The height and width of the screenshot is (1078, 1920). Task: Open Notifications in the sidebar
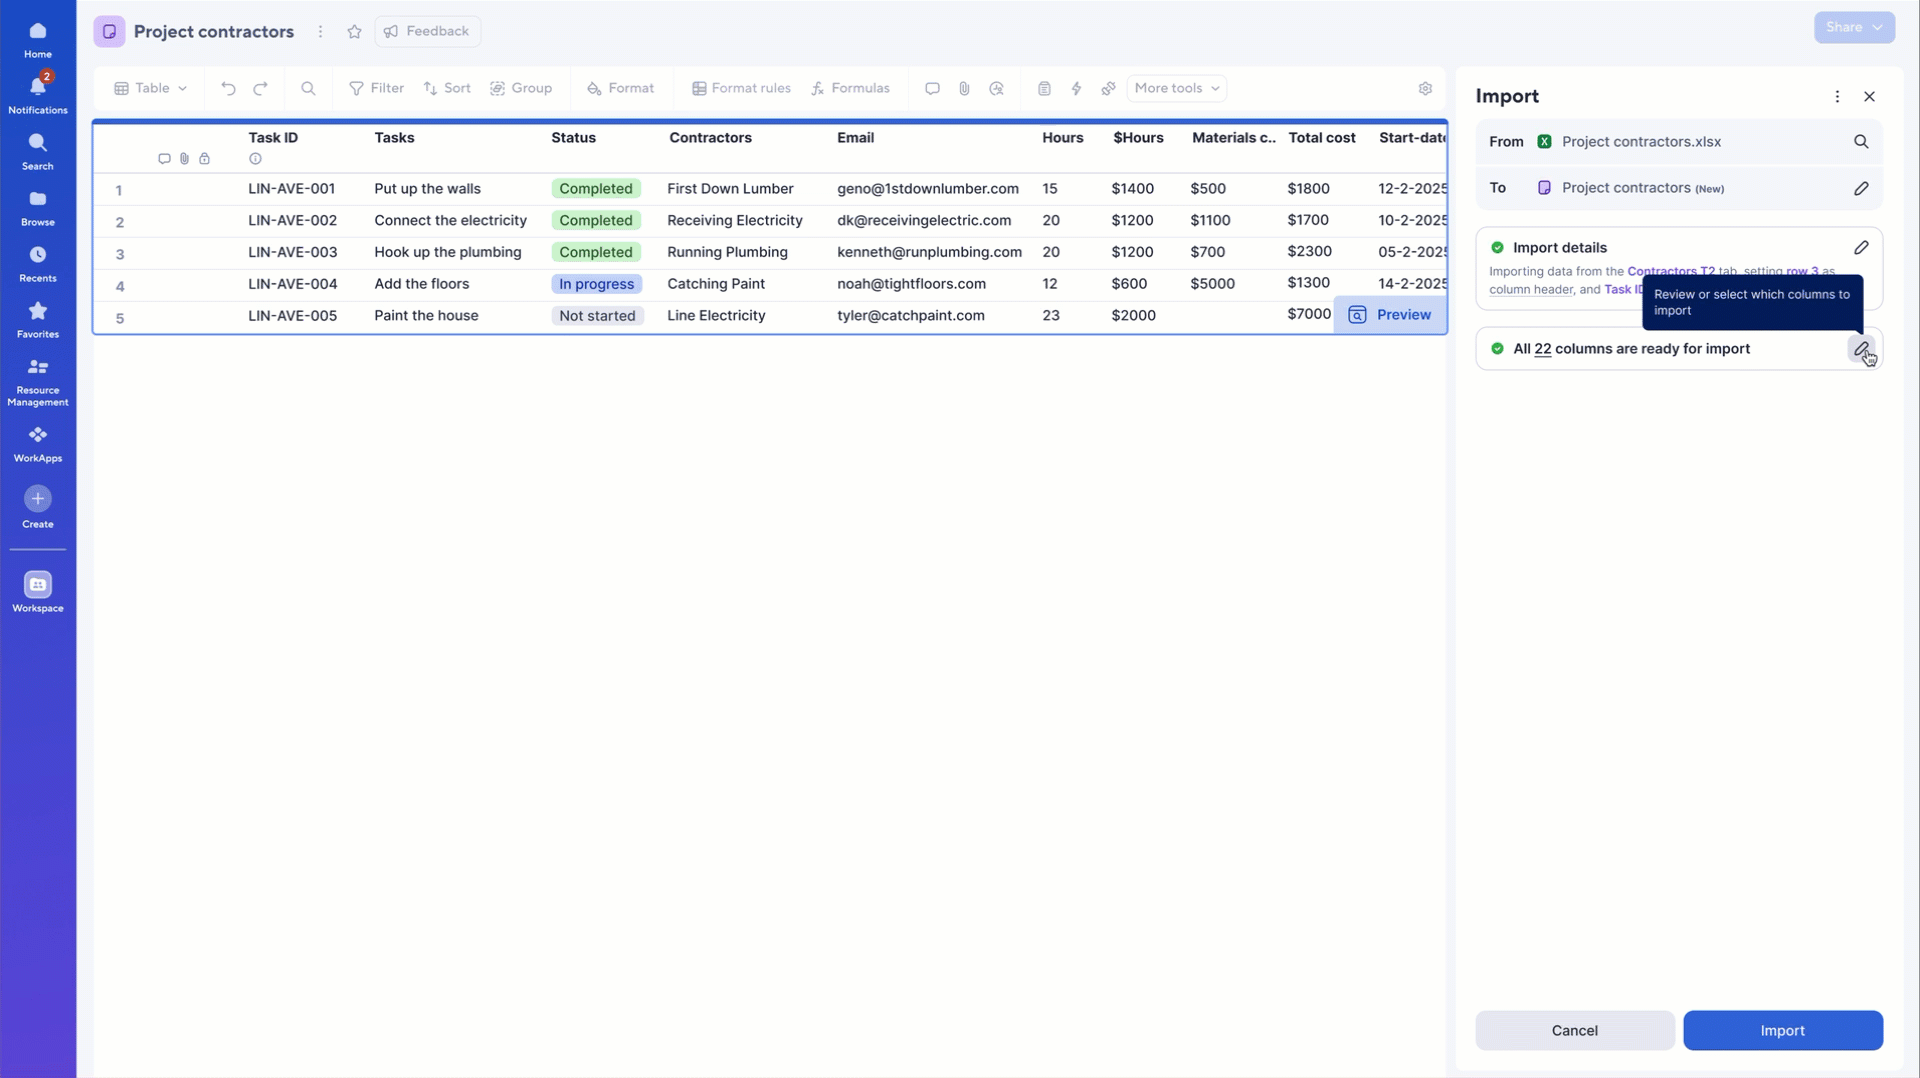click(x=38, y=93)
